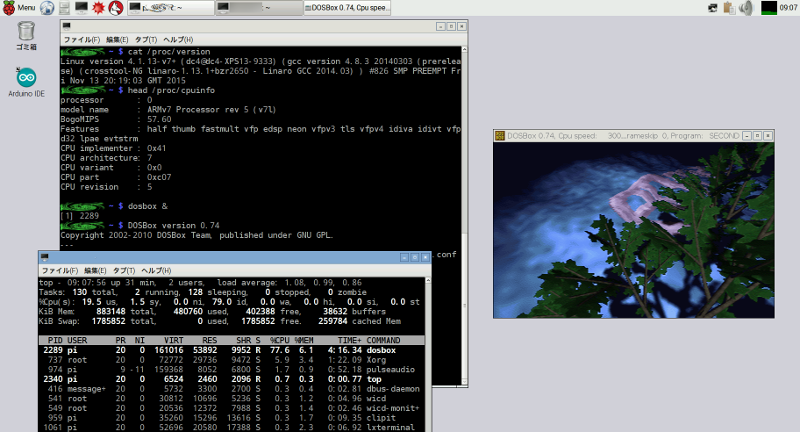Click the 'head /proc/cpuinfo' command line

click(171, 90)
